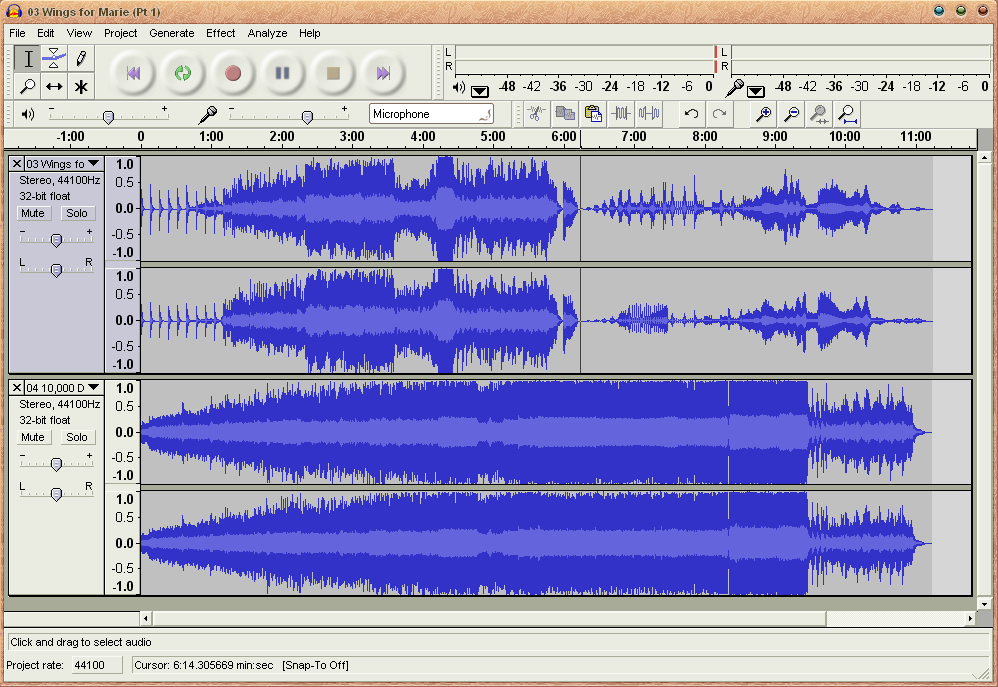Viewport: 998px width, 687px height.
Task: Mute the 04 10,000 D track
Action: (33, 437)
